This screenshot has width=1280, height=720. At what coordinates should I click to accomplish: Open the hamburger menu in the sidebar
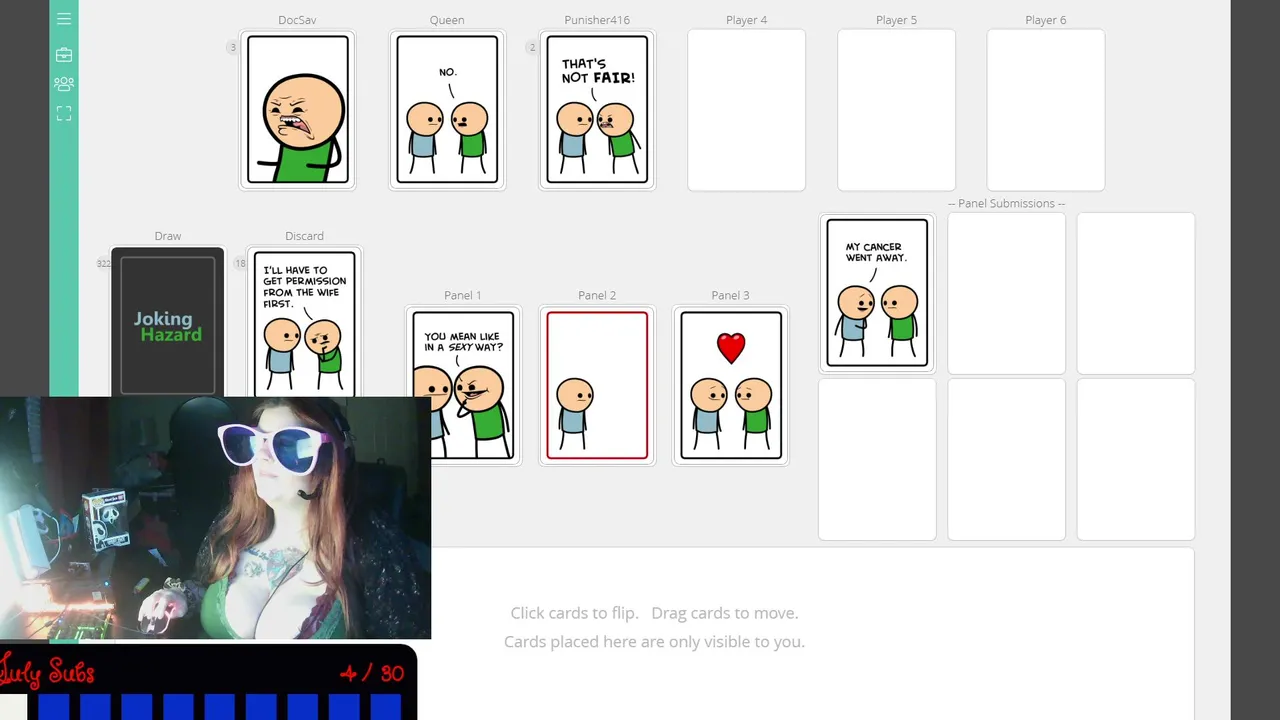(64, 19)
